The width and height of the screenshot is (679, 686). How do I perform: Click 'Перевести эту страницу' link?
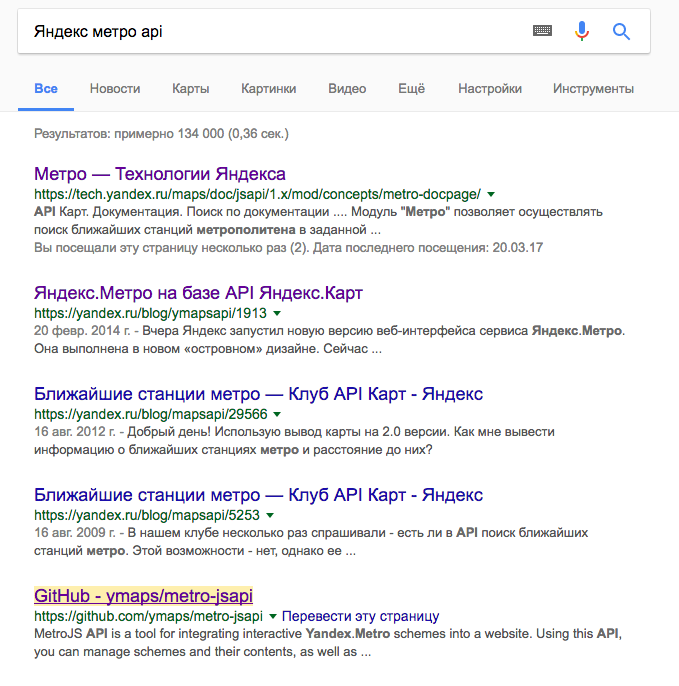360,616
